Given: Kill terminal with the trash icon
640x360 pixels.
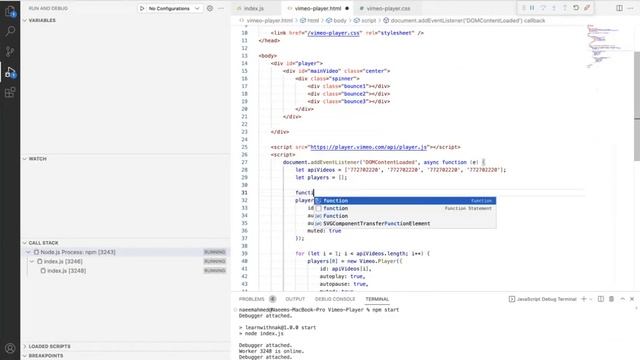Looking at the screenshot, I should pos(611,299).
